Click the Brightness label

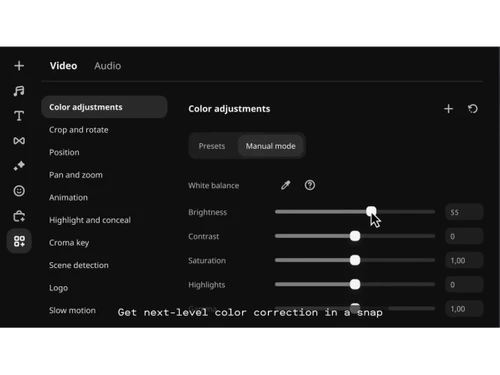tap(208, 212)
